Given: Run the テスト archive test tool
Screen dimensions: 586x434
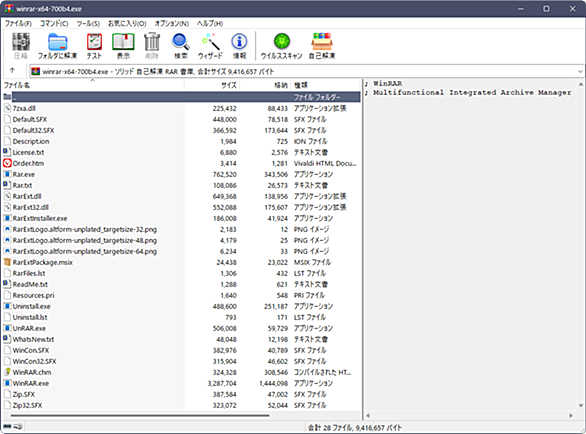Looking at the screenshot, I should tap(94, 42).
